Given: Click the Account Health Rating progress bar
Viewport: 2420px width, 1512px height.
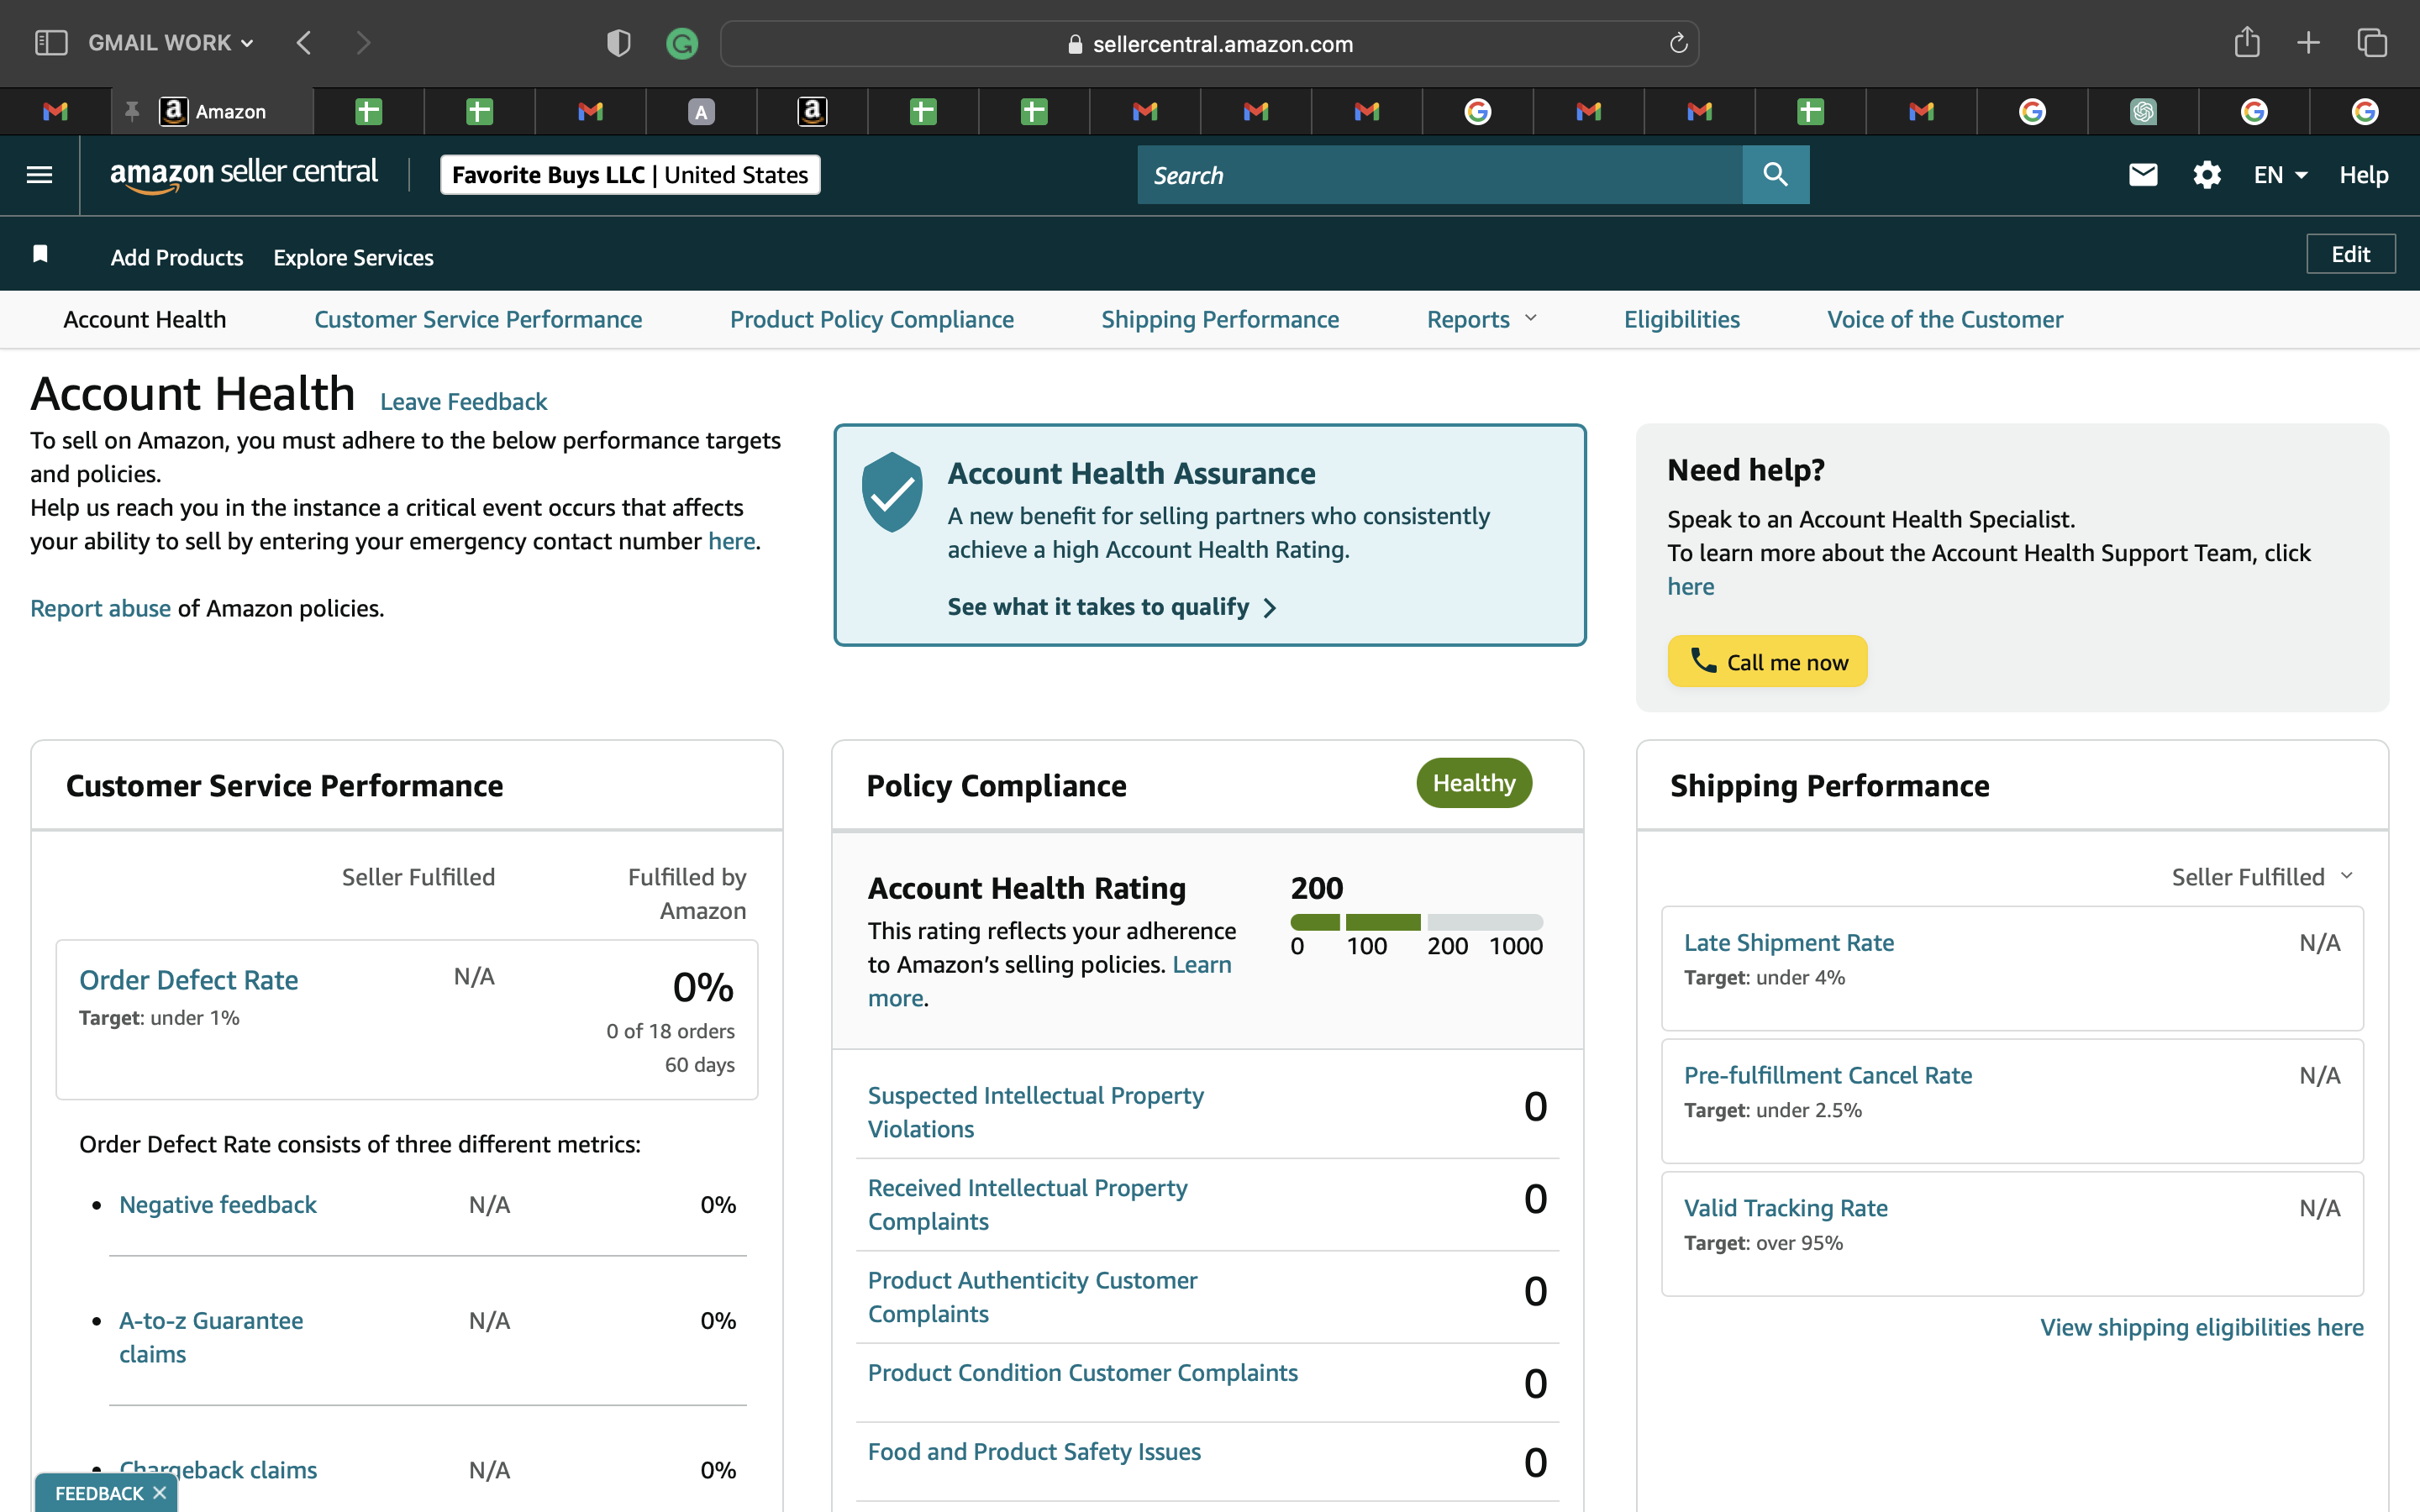Looking at the screenshot, I should click(1417, 922).
